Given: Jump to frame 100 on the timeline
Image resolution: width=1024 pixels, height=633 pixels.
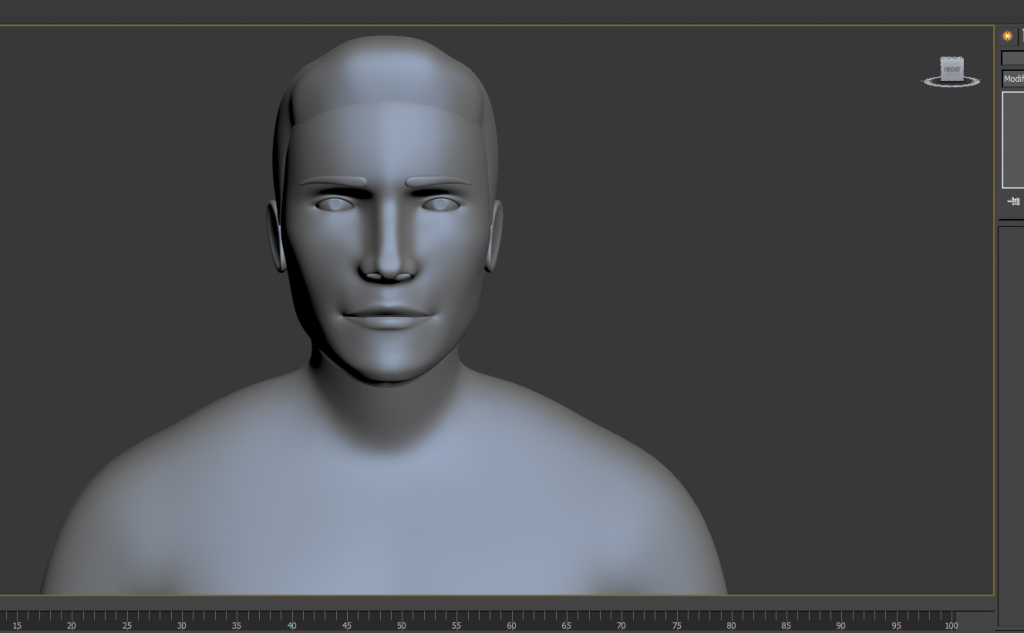Looking at the screenshot, I should coord(950,619).
